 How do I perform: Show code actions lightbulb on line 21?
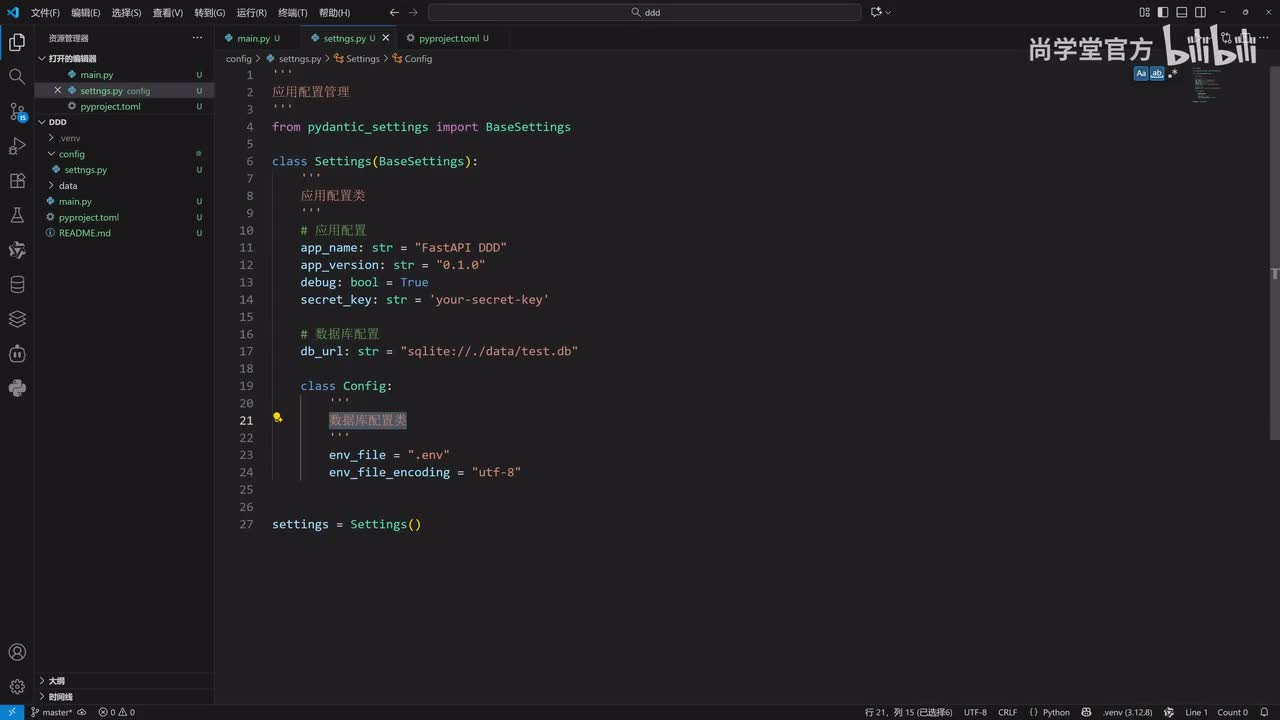tap(278, 418)
